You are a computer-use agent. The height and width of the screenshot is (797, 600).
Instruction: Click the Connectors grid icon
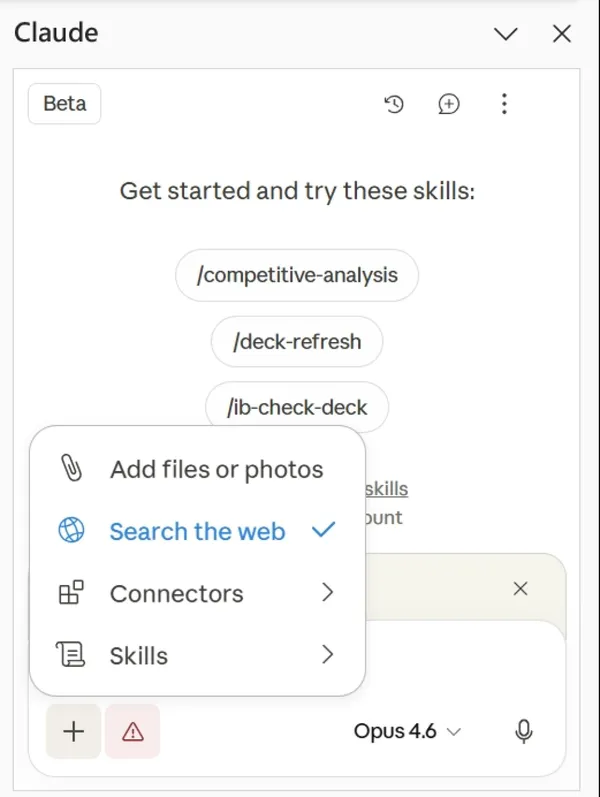pyautogui.click(x=71, y=593)
